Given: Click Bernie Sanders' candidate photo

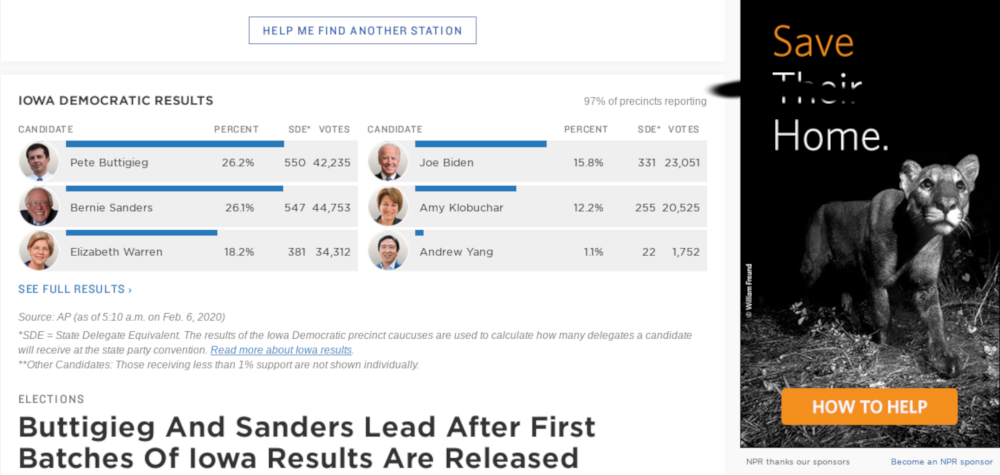Looking at the screenshot, I should tap(38, 207).
